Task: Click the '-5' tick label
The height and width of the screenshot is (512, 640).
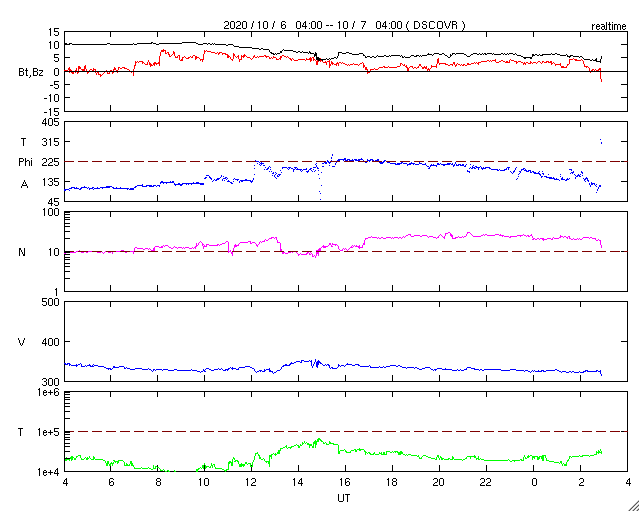Action: pyautogui.click(x=53, y=85)
